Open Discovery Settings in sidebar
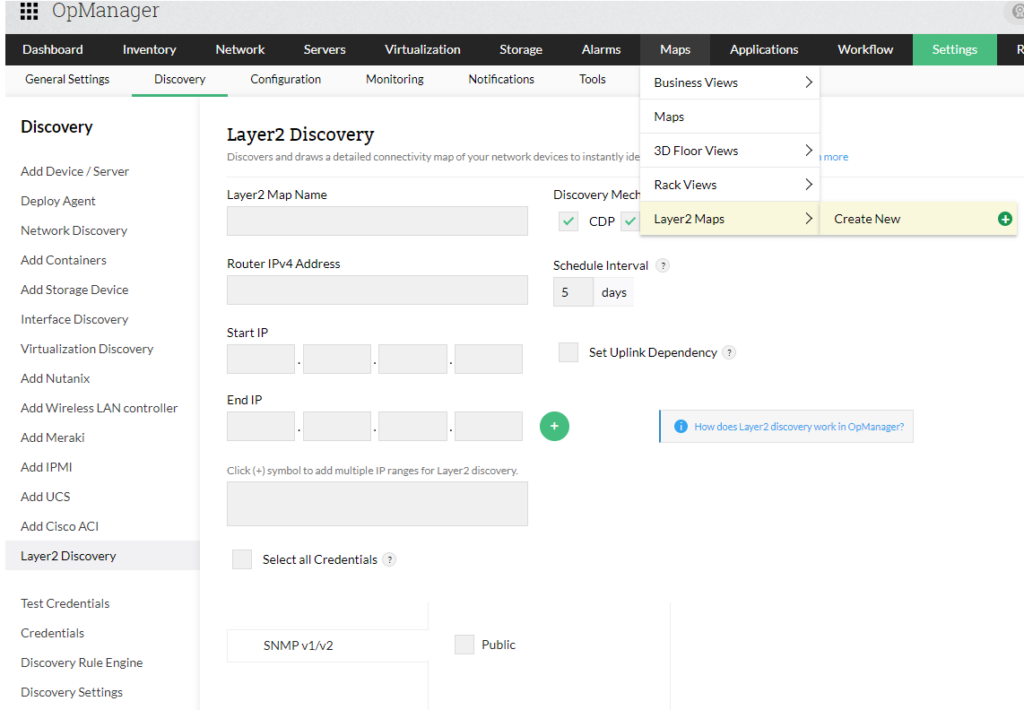 click(71, 692)
